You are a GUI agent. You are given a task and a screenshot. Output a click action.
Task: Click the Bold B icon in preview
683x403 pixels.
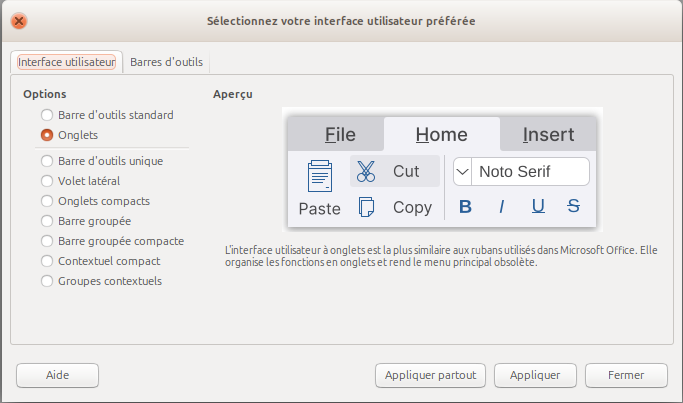coord(464,207)
